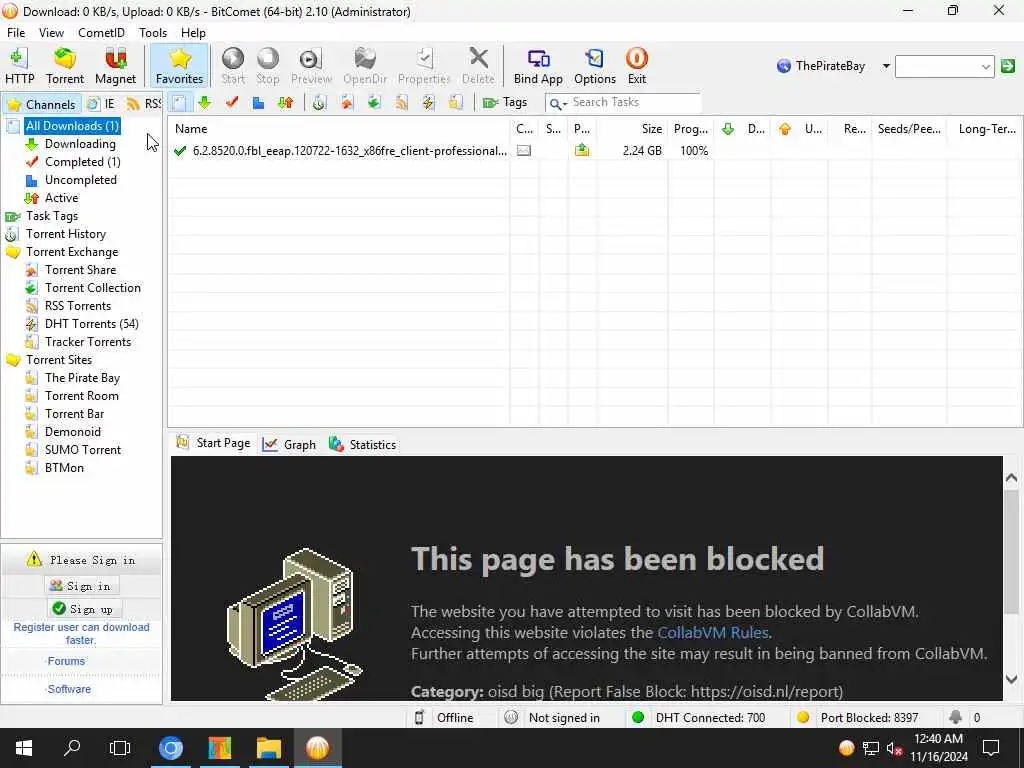The image size is (1024, 768).
Task: Click the green search go arrow button
Action: point(1008,66)
